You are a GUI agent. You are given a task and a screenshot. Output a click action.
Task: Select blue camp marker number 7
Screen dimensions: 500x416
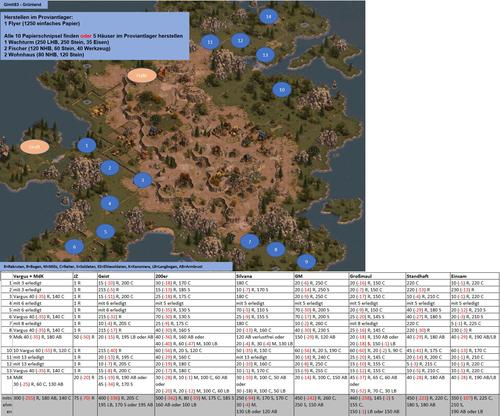pos(250,242)
